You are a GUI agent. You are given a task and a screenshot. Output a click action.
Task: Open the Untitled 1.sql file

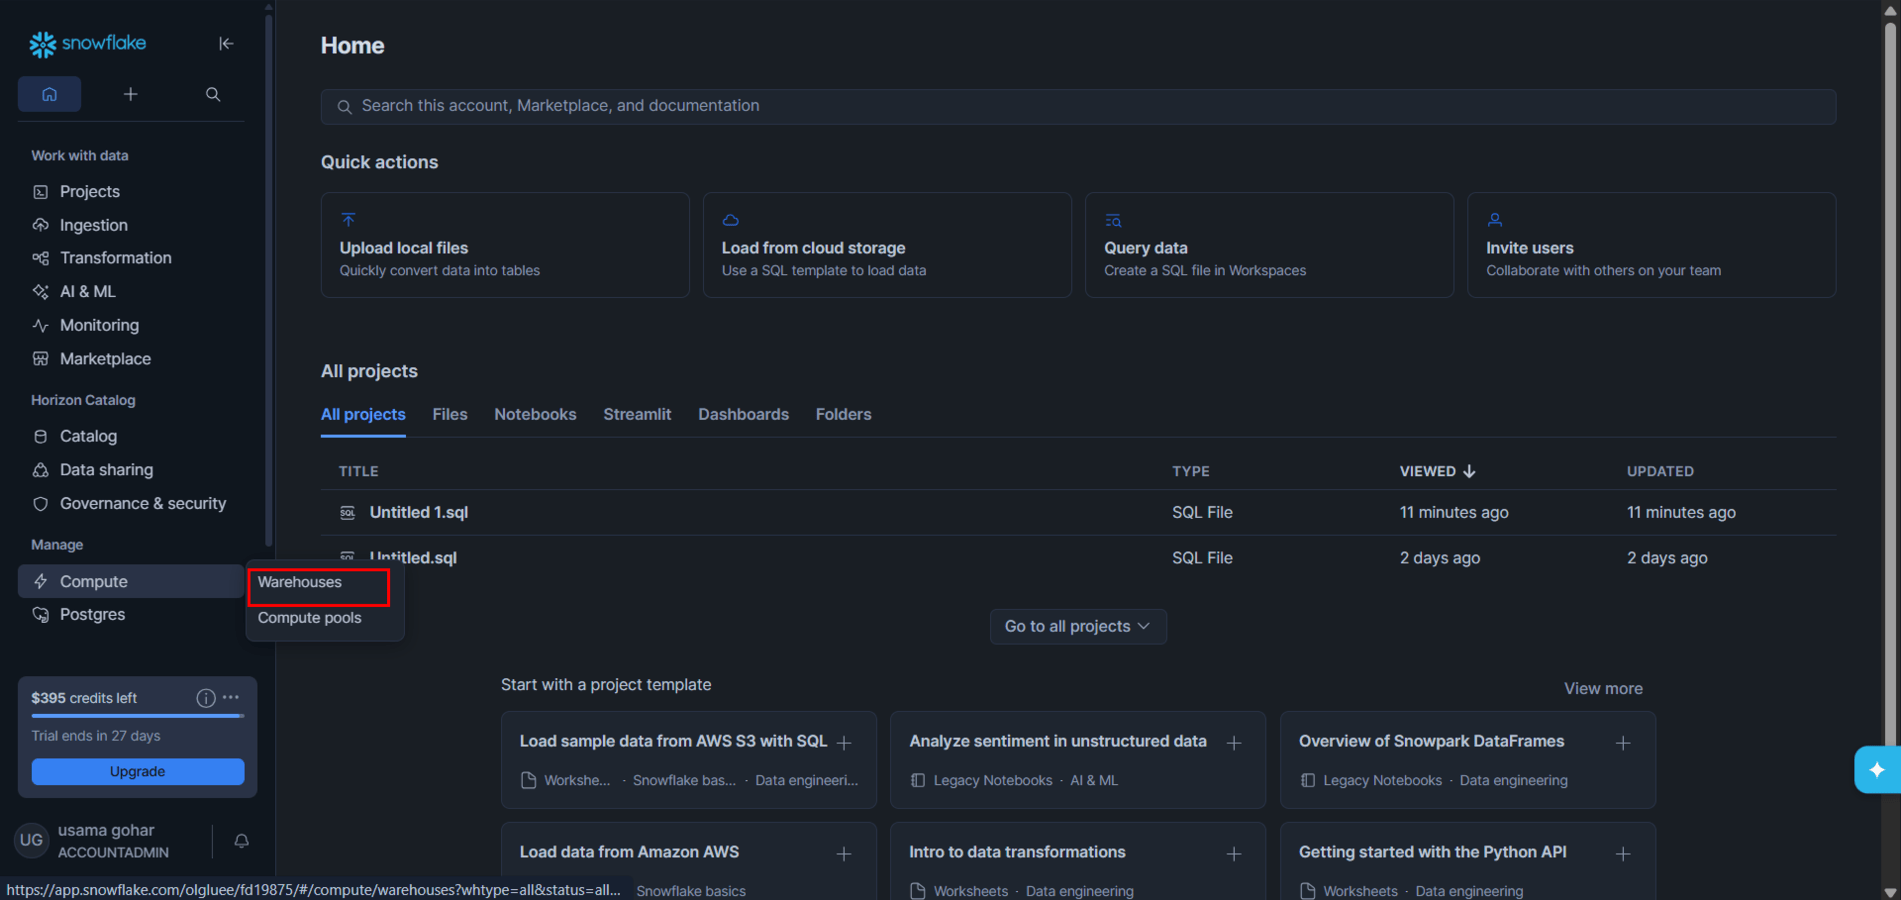pos(419,512)
